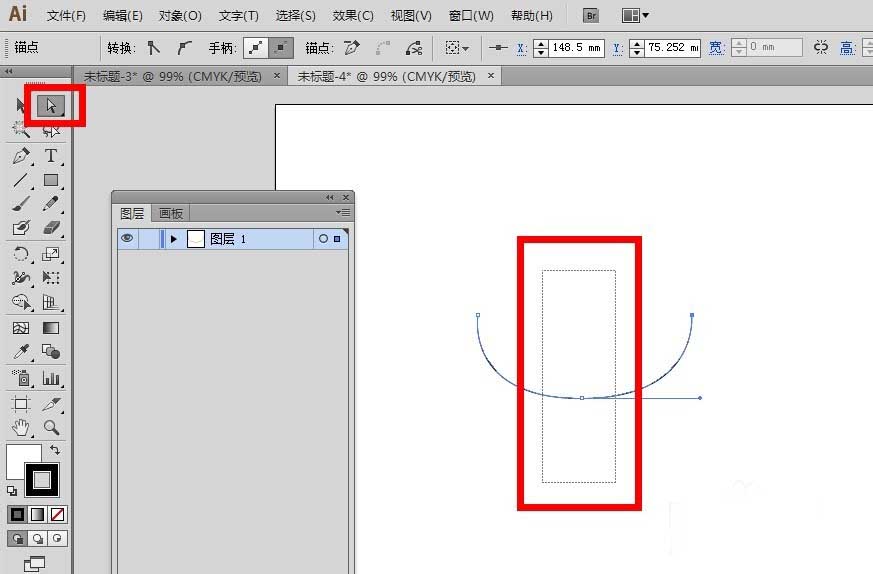Screen dimensions: 873x574
Task: Select the Slice tool
Action: pyautogui.click(x=51, y=404)
